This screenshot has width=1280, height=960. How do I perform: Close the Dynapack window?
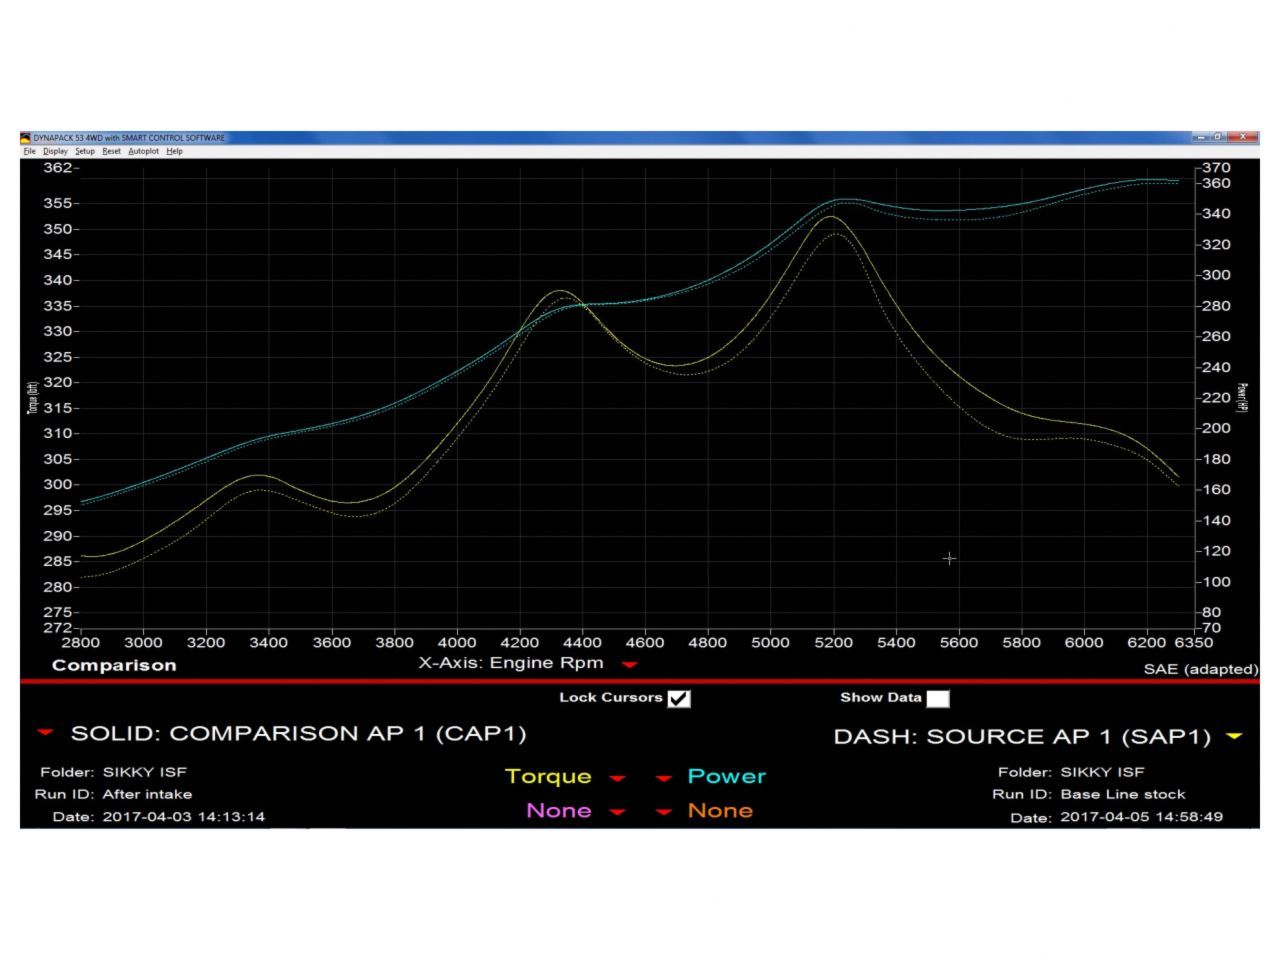[x=1244, y=137]
